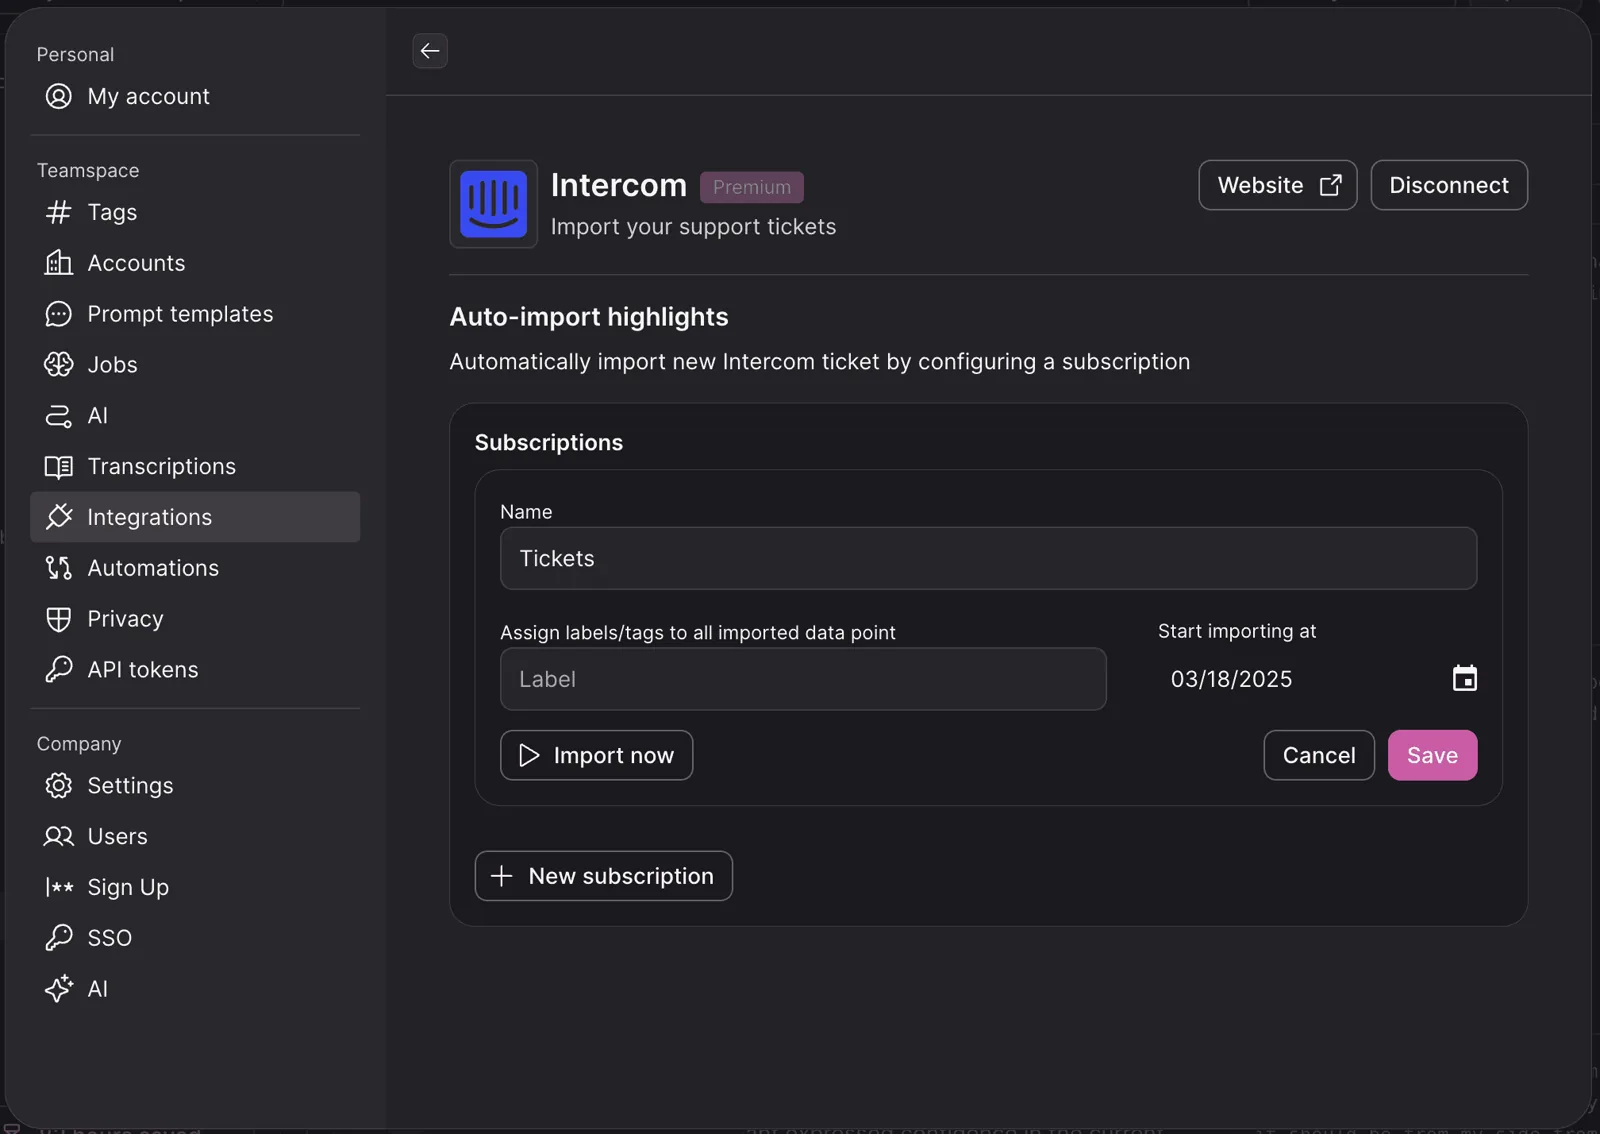Click the Jobs brain icon
This screenshot has width=1600, height=1134.
tap(59, 364)
